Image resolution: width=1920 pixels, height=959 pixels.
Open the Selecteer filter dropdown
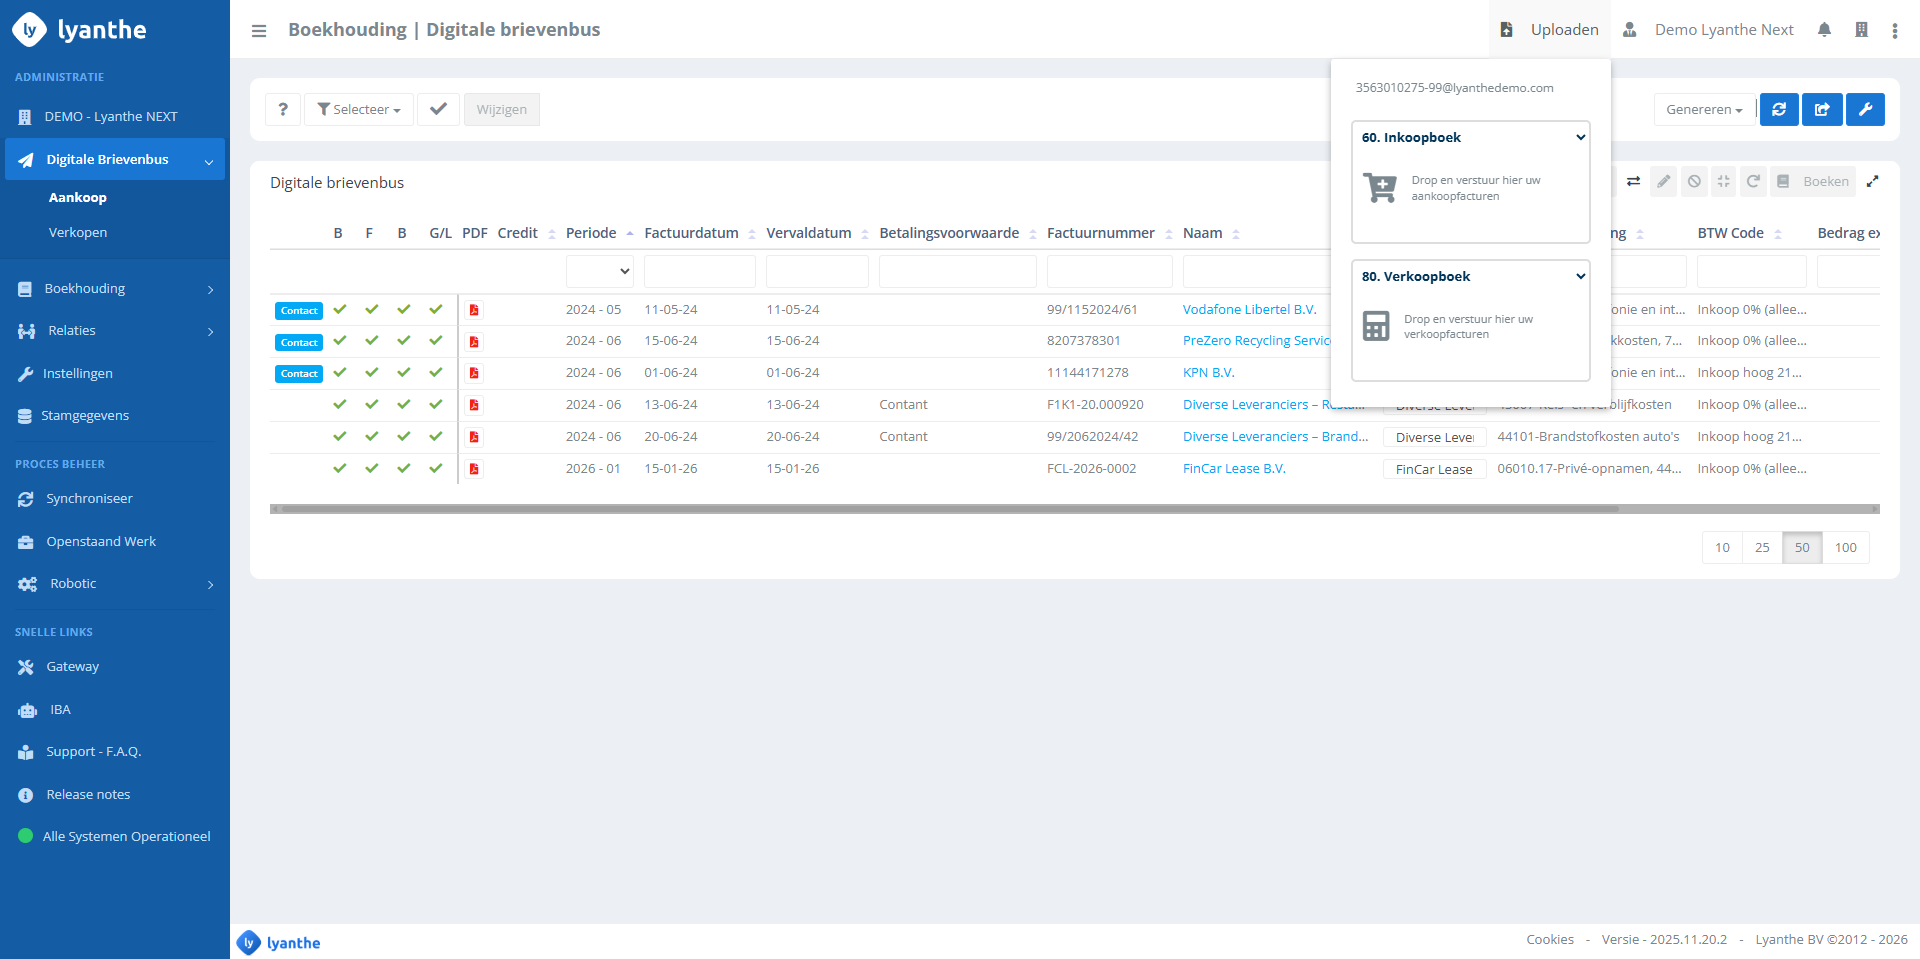tap(359, 110)
